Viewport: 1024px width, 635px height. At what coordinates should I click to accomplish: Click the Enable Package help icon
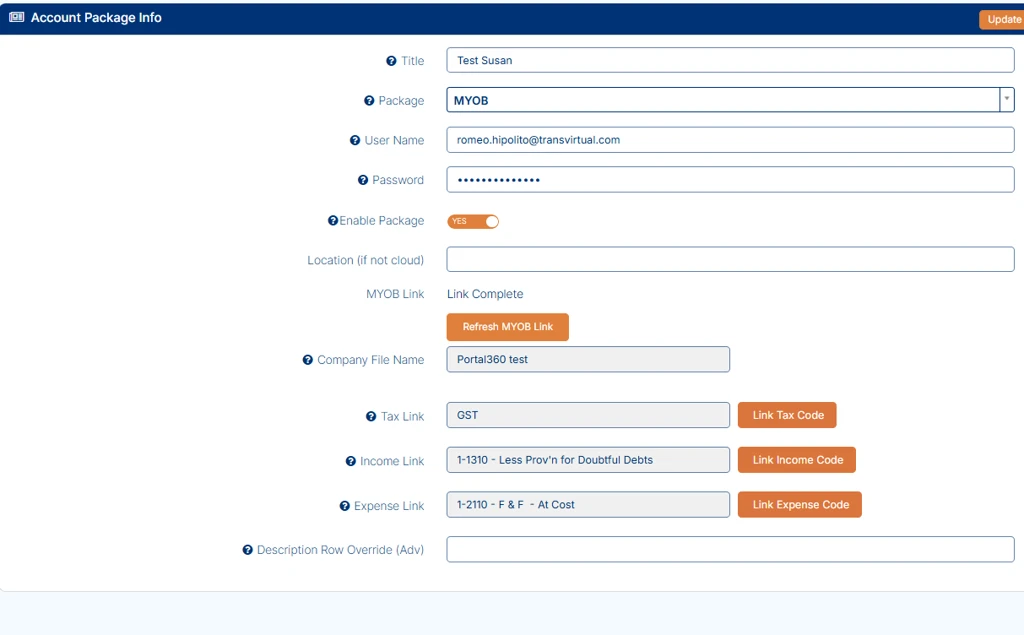333,221
